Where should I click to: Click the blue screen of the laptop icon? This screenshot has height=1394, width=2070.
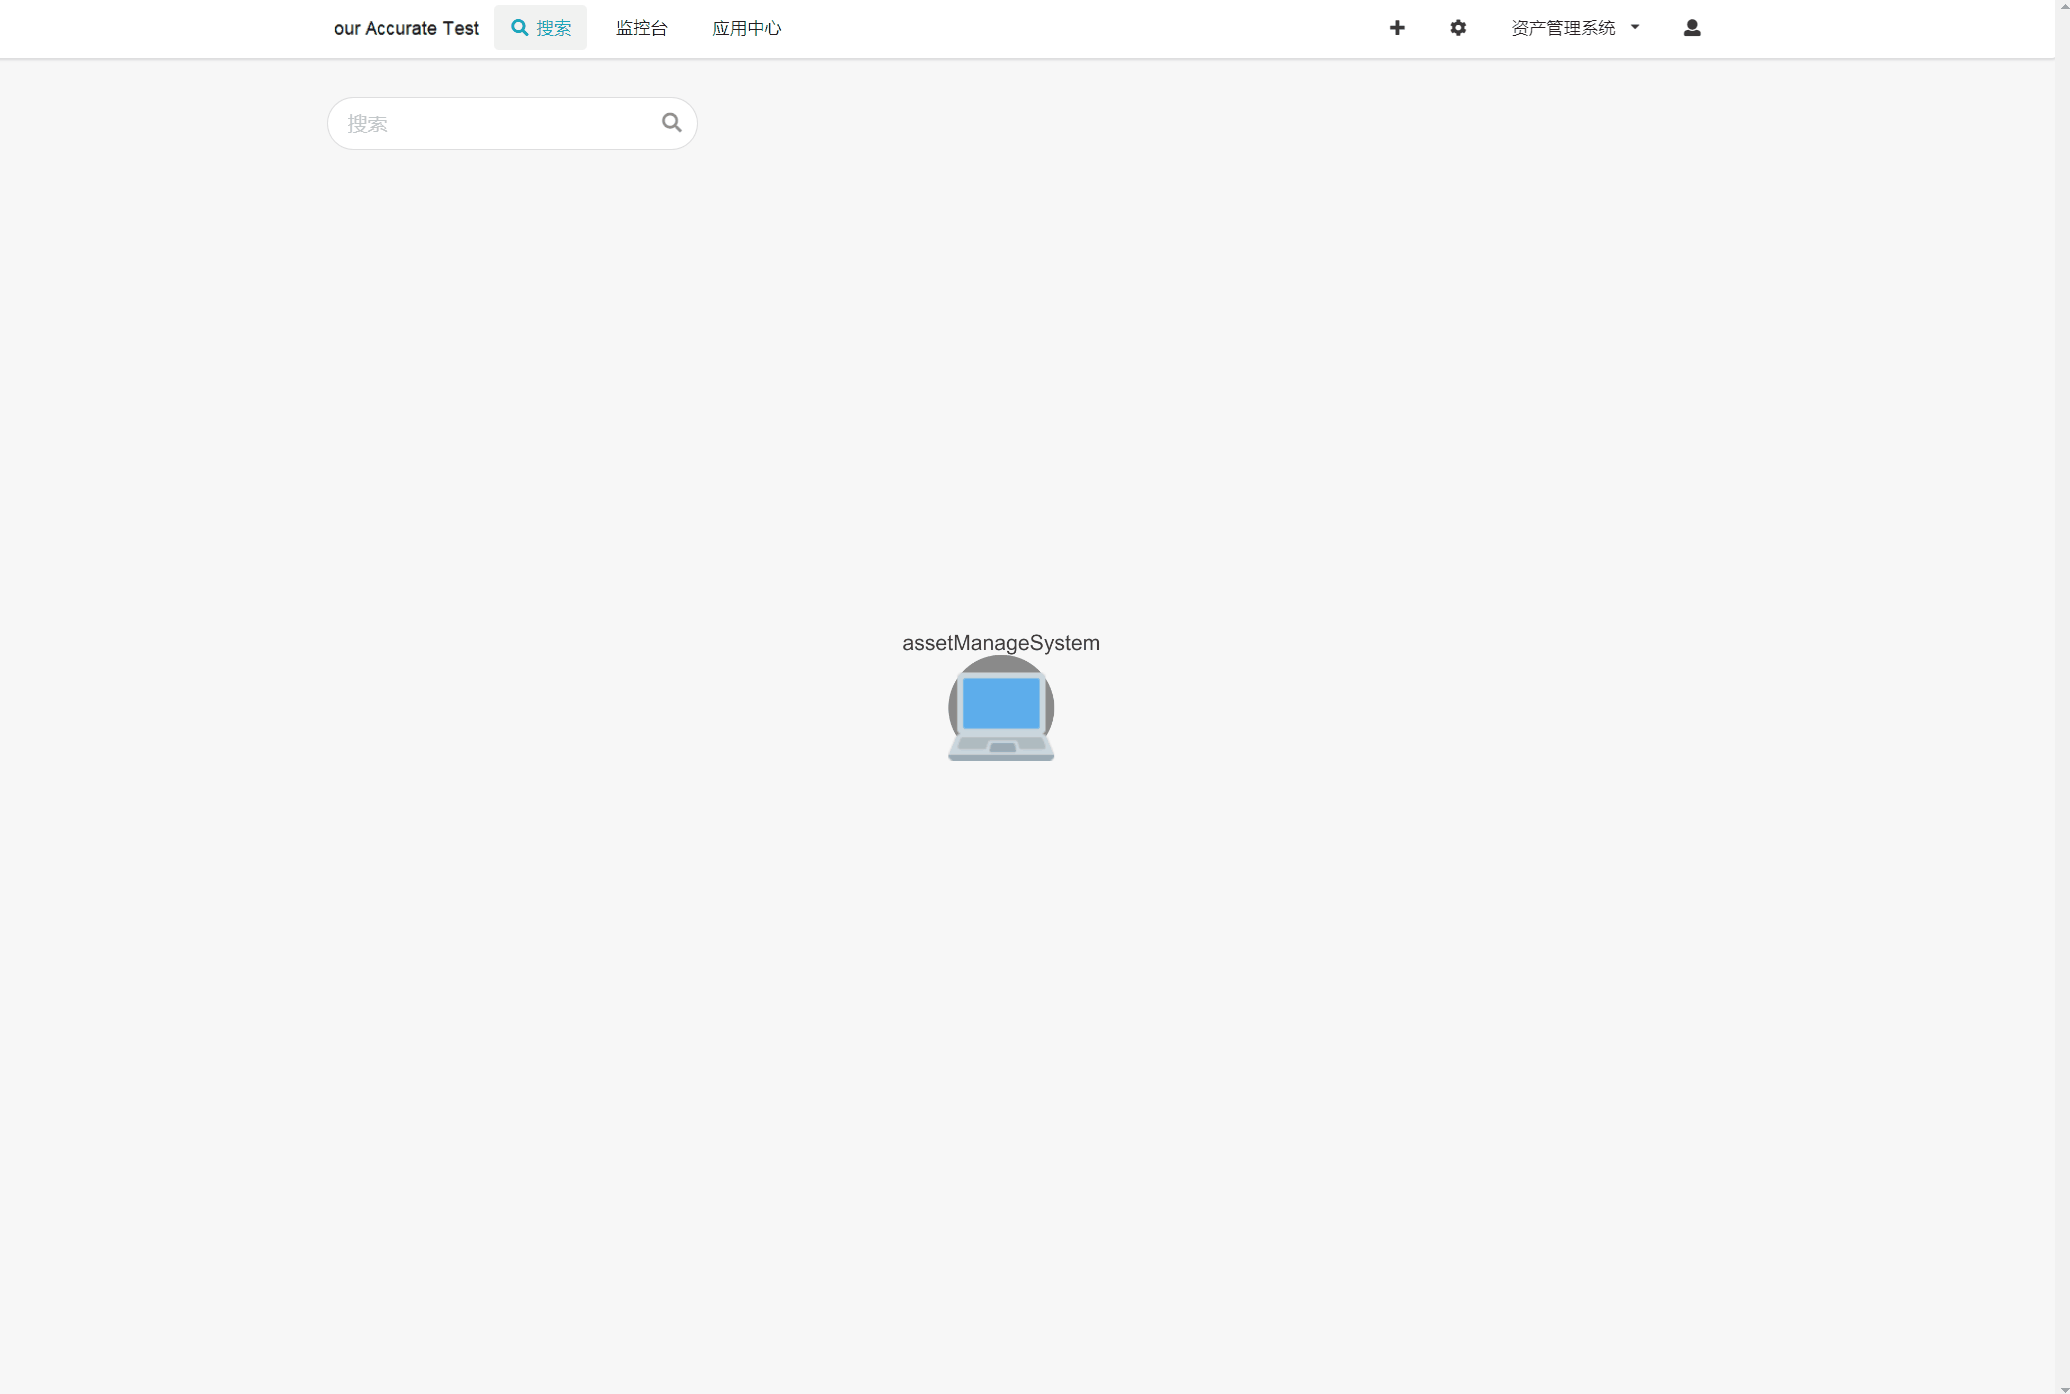1001,702
